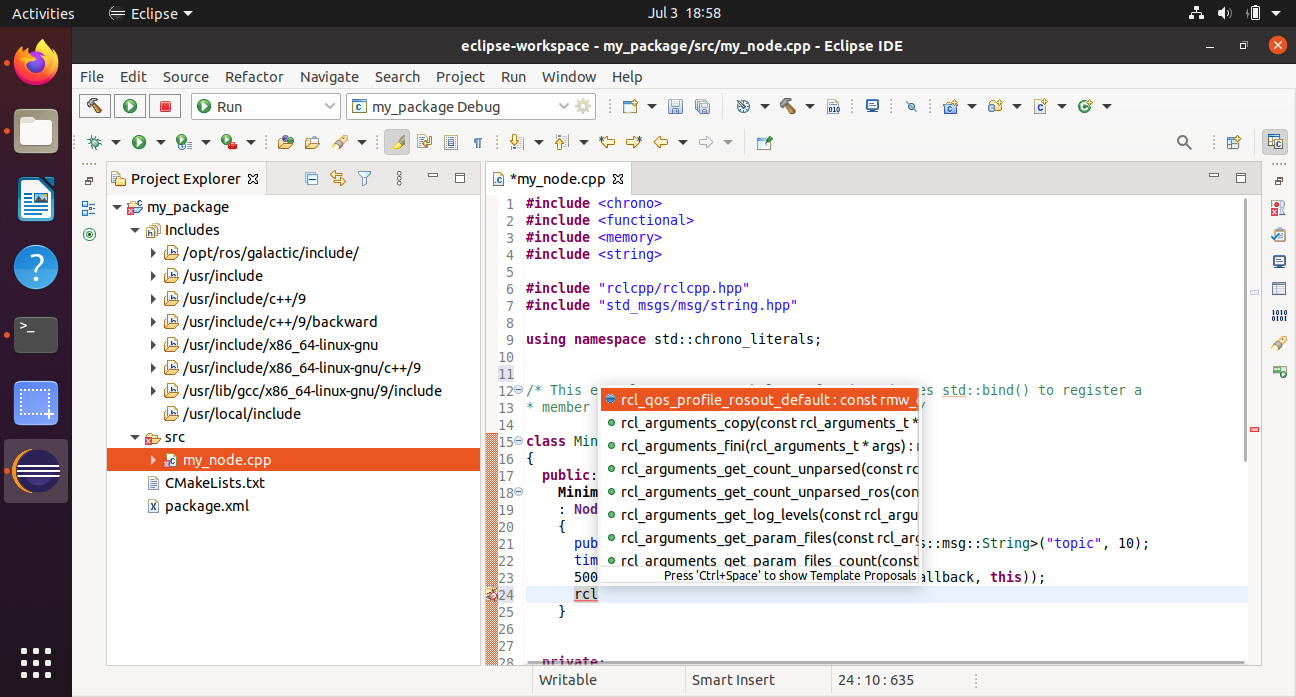This screenshot has width=1296, height=697.
Task: Toggle Pin Editor in the toolbar
Action: (x=763, y=143)
